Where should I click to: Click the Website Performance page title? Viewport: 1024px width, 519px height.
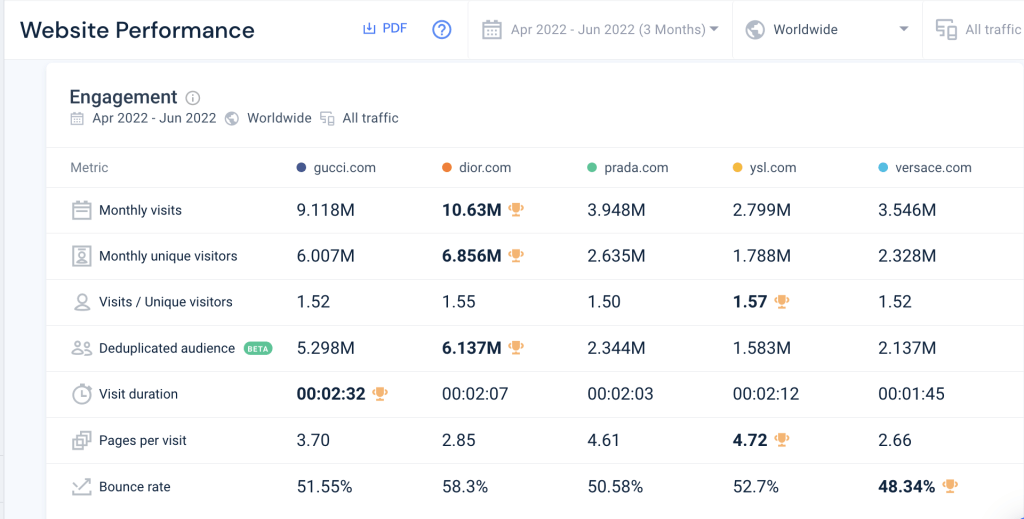click(x=137, y=29)
